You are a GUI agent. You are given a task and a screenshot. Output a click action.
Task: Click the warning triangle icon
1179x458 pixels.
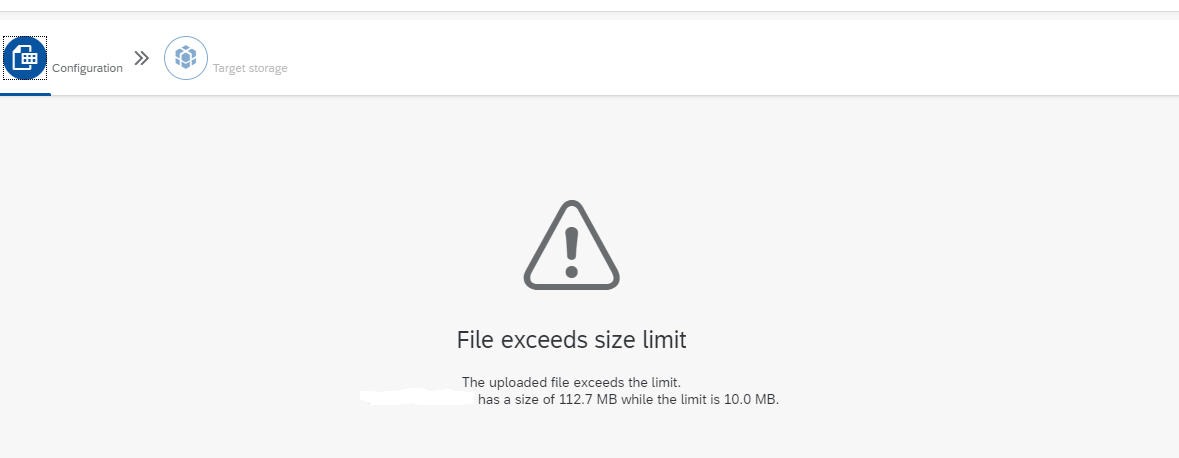(571, 245)
